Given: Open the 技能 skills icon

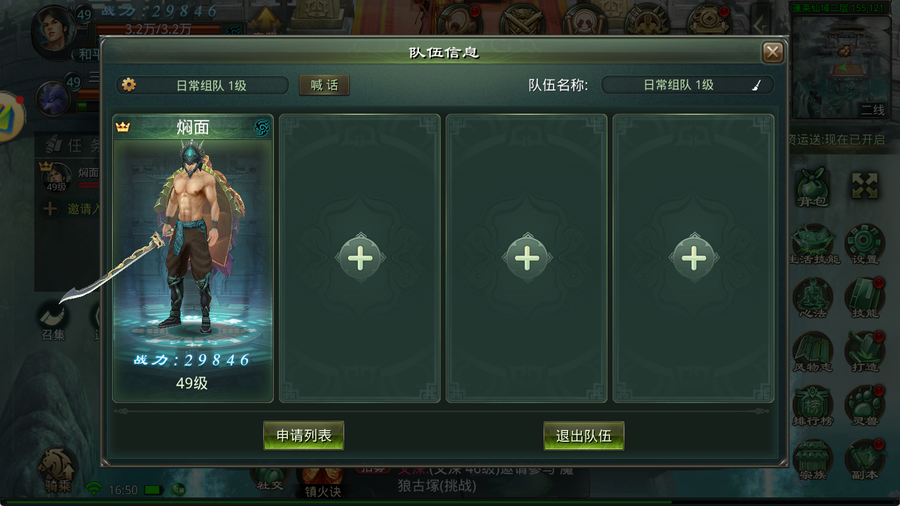Looking at the screenshot, I should (864, 298).
